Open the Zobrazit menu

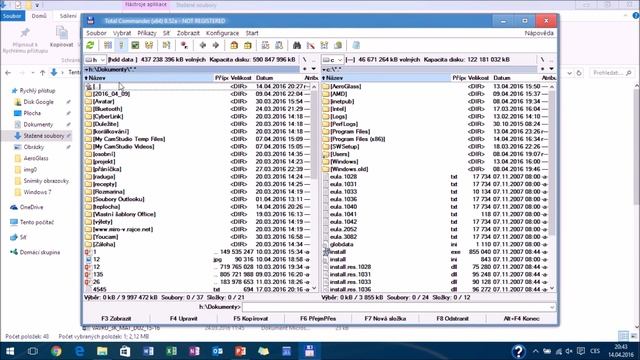(x=188, y=33)
